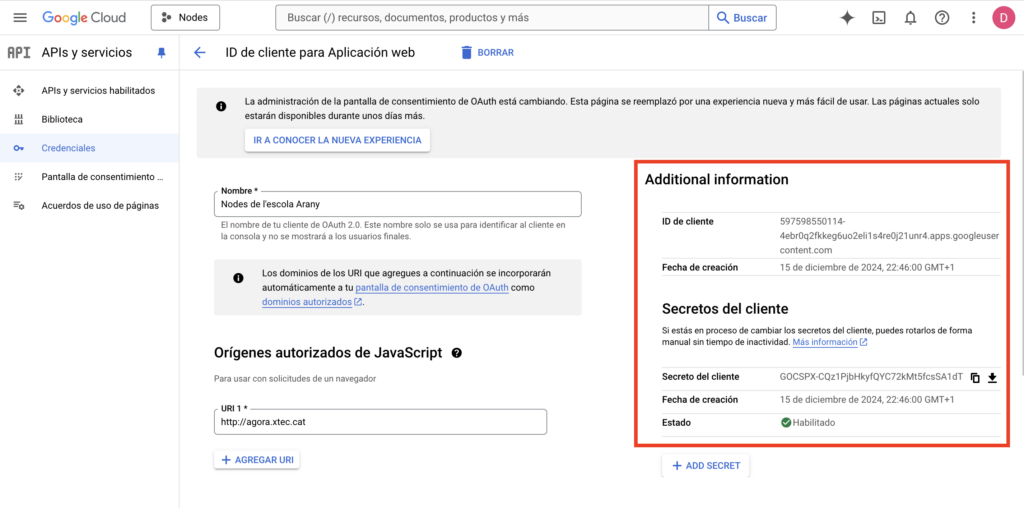
Task: Open APIs y servicios habilitados
Action: pyautogui.click(x=98, y=91)
